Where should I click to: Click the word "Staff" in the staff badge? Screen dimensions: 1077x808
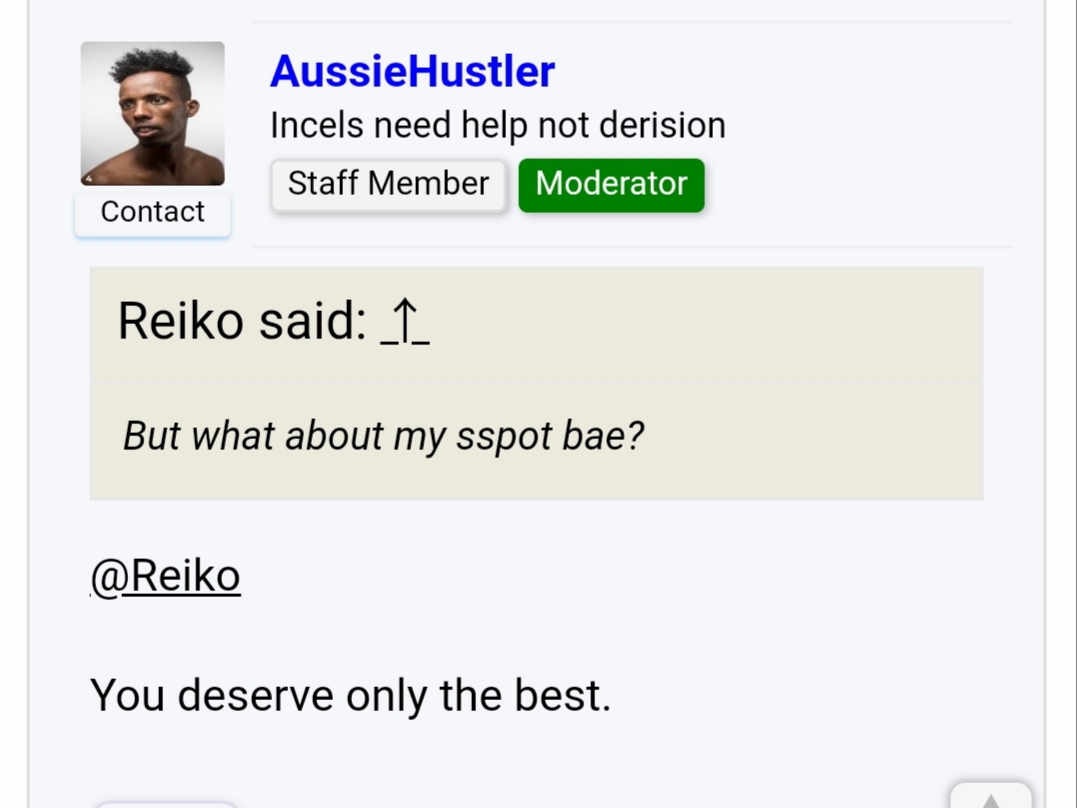324,183
